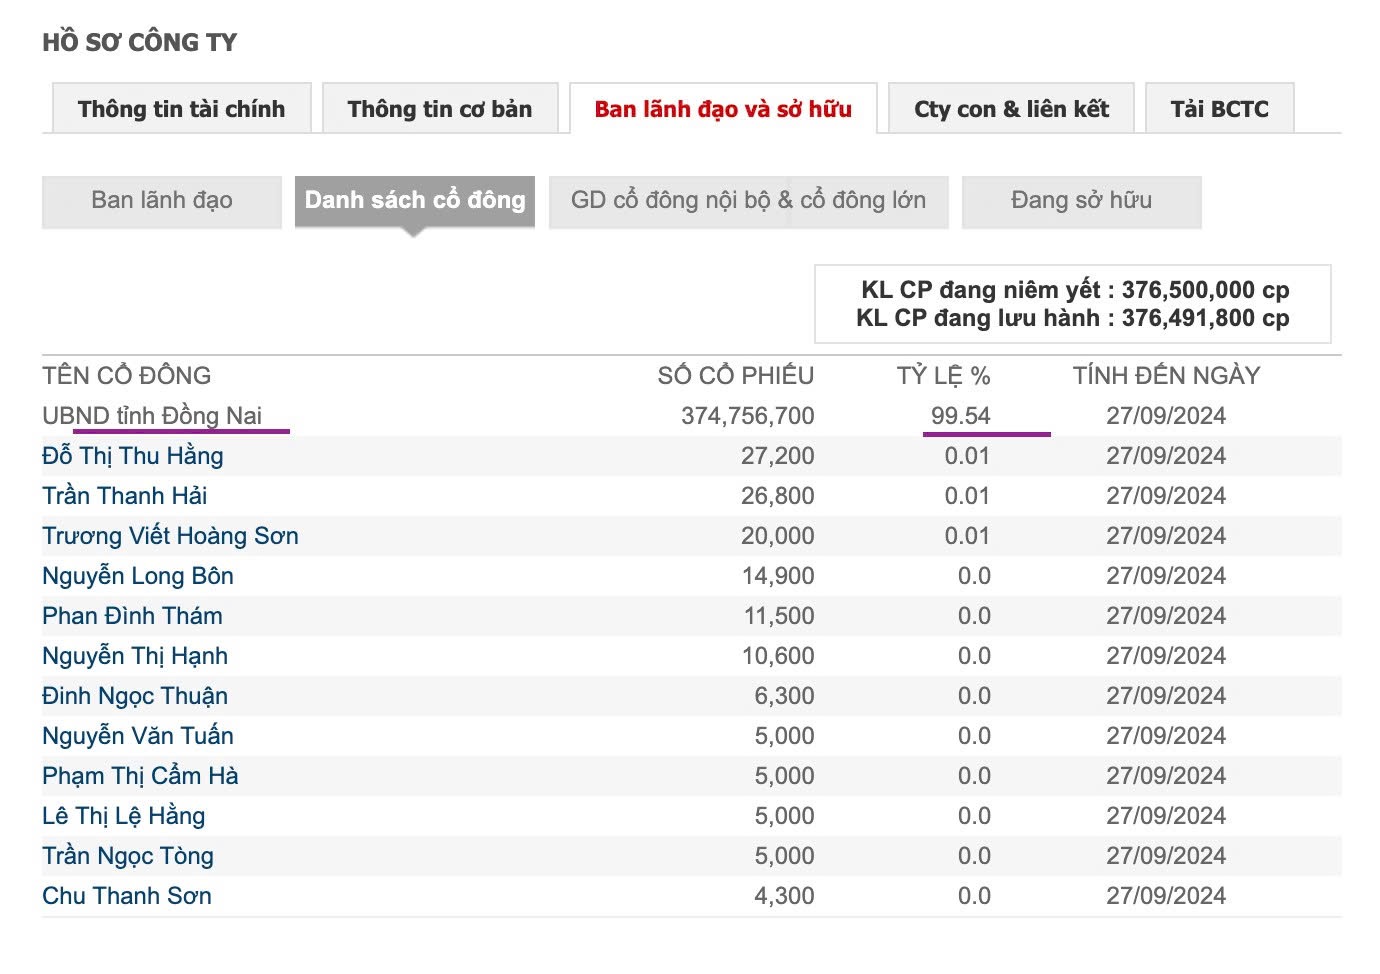Open GD cổ đông nội bộ & cổ đông lớn
Image resolution: width=1380 pixels, height=974 pixels.
click(748, 201)
